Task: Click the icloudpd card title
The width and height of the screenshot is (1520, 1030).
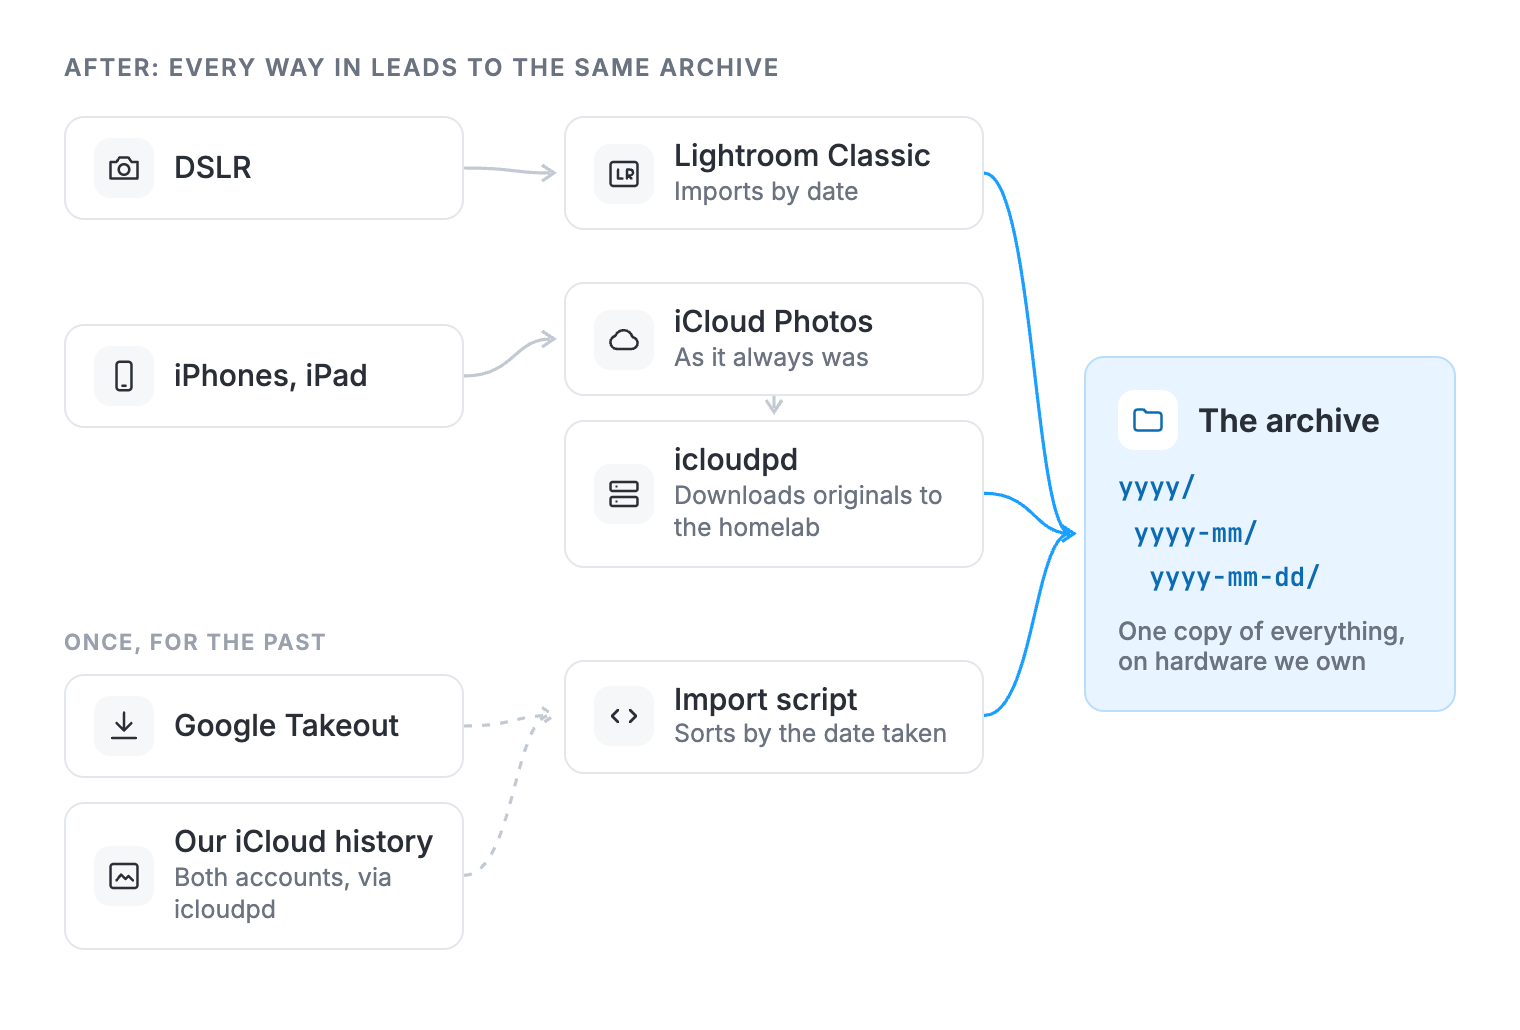Action: coord(736,460)
